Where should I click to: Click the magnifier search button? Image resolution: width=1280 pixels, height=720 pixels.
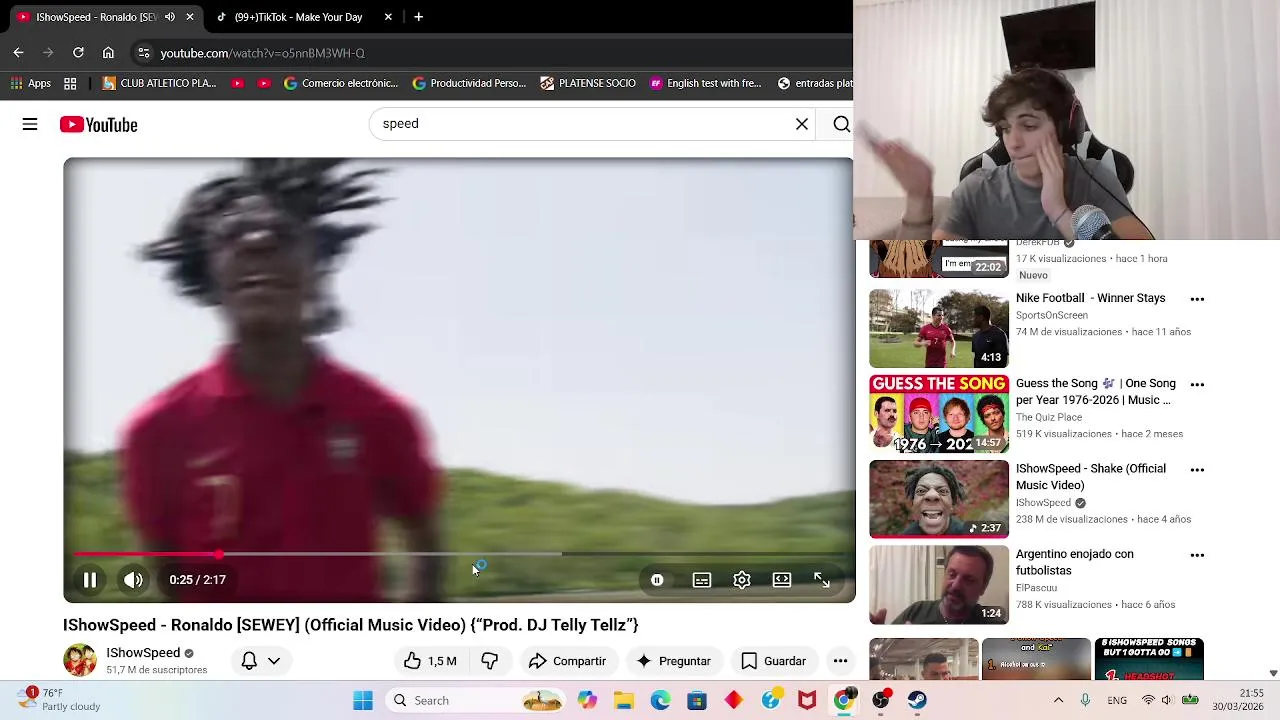pos(842,124)
